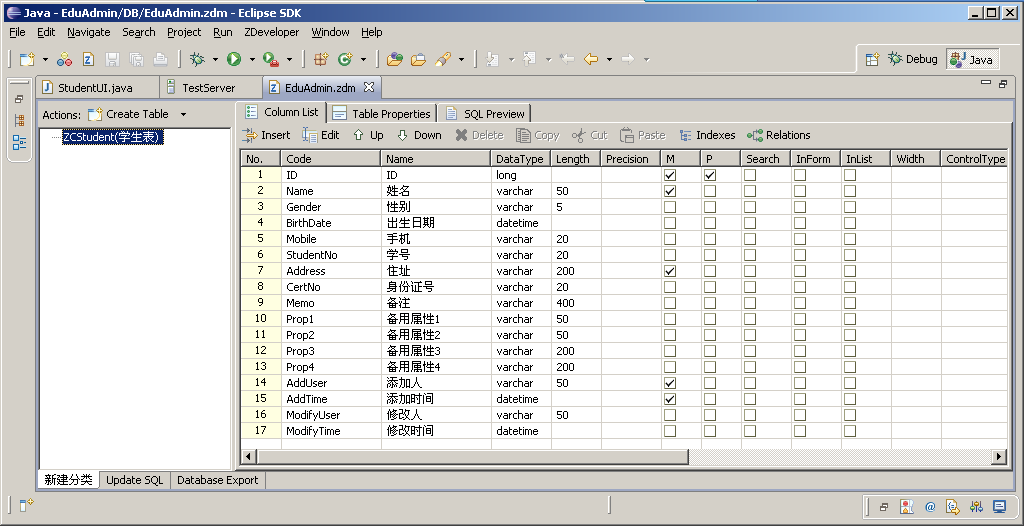The height and width of the screenshot is (526, 1024).
Task: Open the New wizard dropdown arrow
Action: coord(45,59)
